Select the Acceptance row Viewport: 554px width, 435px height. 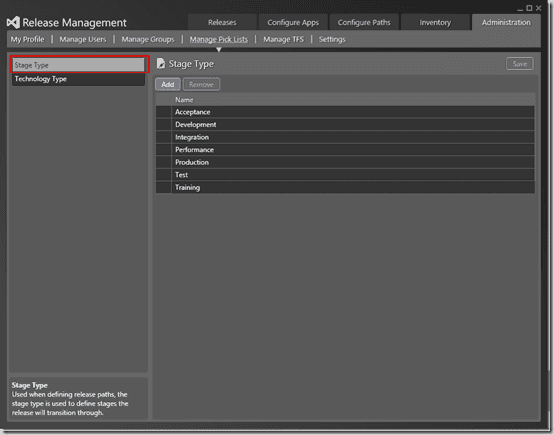345,112
